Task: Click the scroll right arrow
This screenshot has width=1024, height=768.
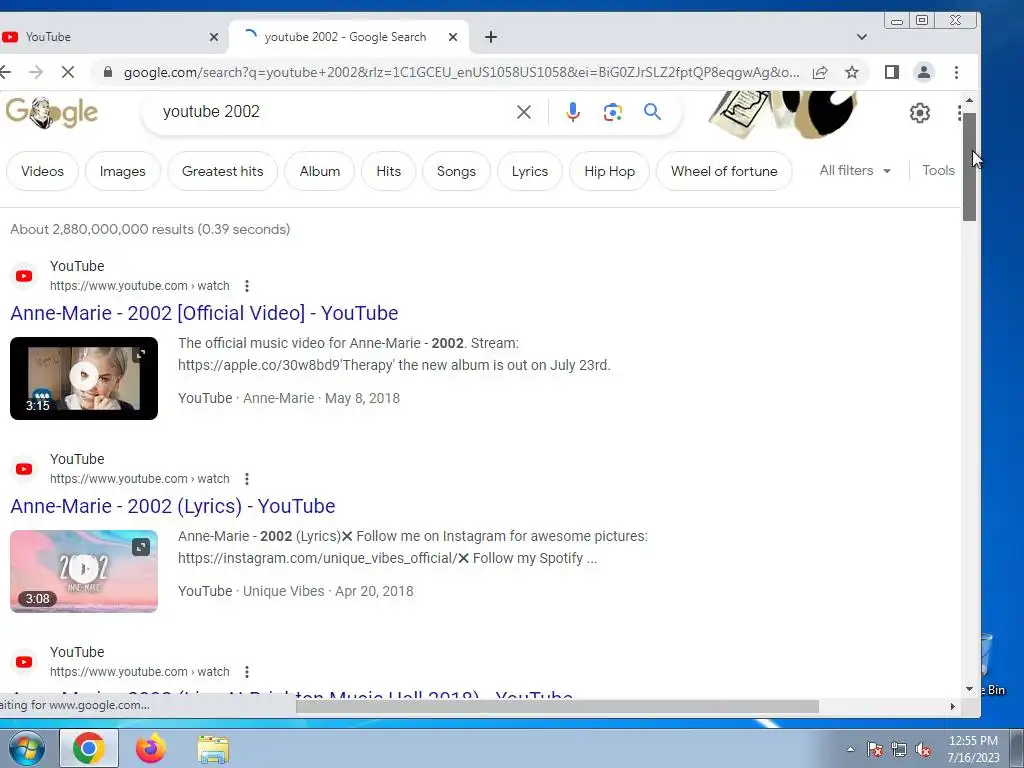Action: click(x=953, y=707)
